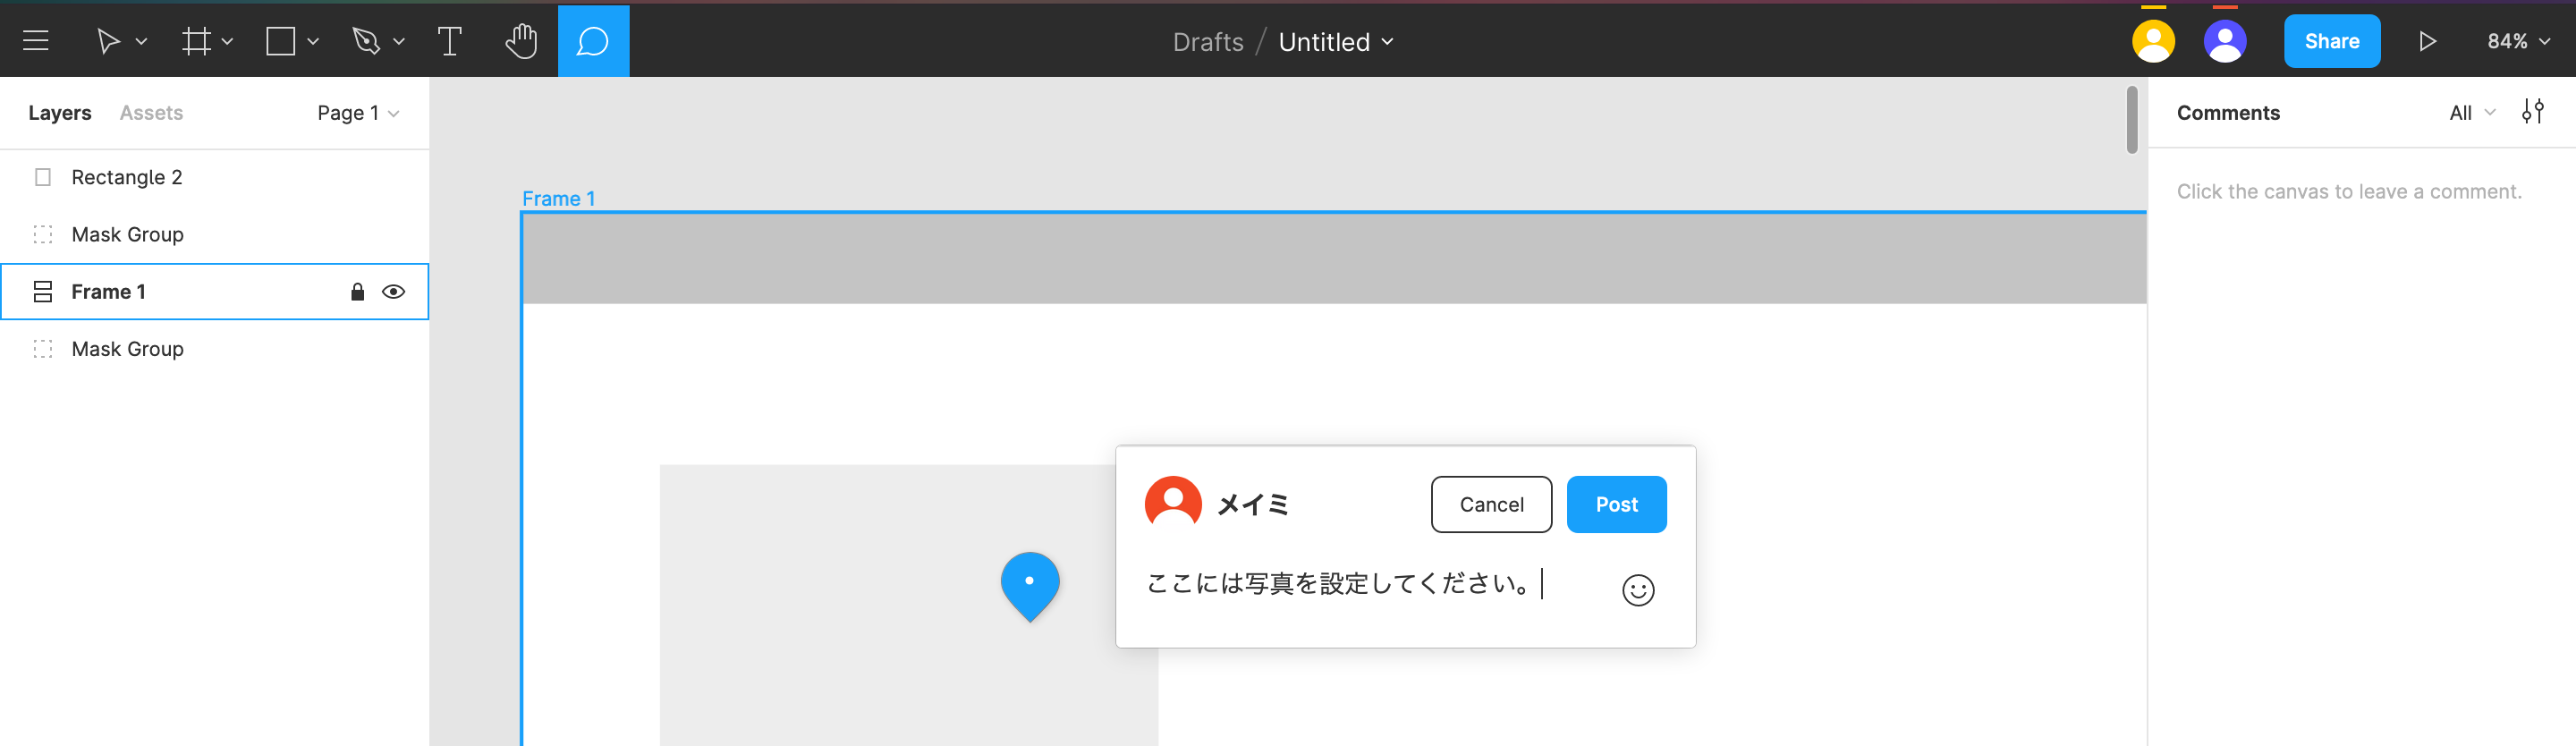The width and height of the screenshot is (2576, 746).
Task: Click the gray header rectangle in Frame 1
Action: 1334,258
